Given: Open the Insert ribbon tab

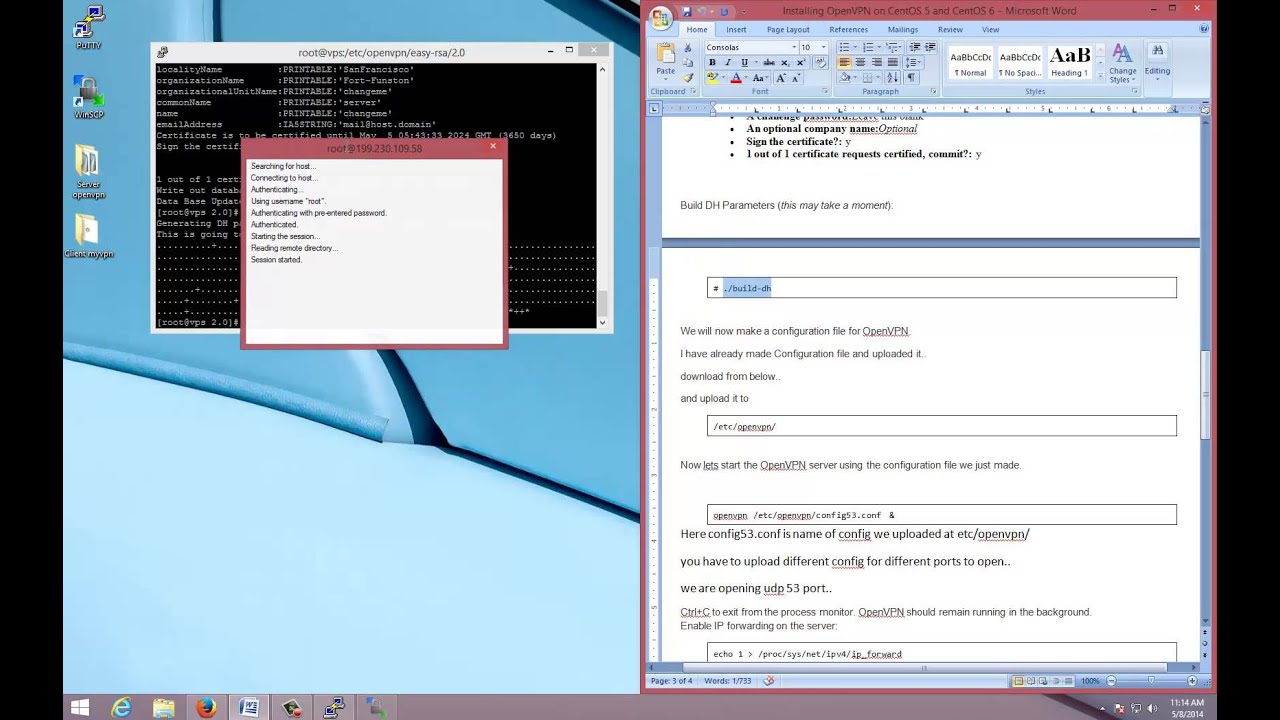Looking at the screenshot, I should (736, 30).
